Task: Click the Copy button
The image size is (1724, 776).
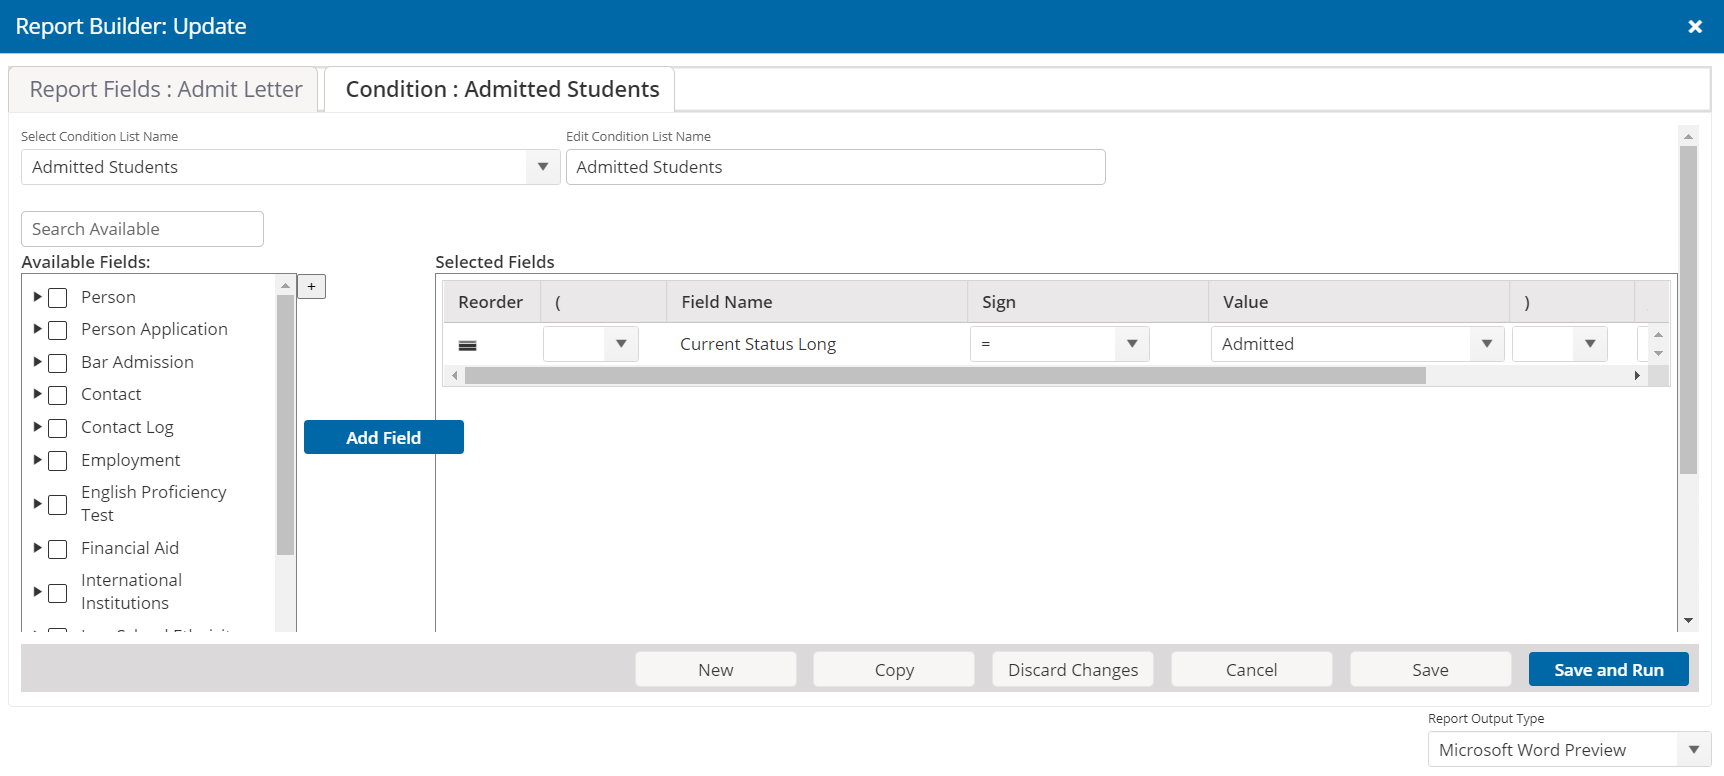Action: (894, 670)
